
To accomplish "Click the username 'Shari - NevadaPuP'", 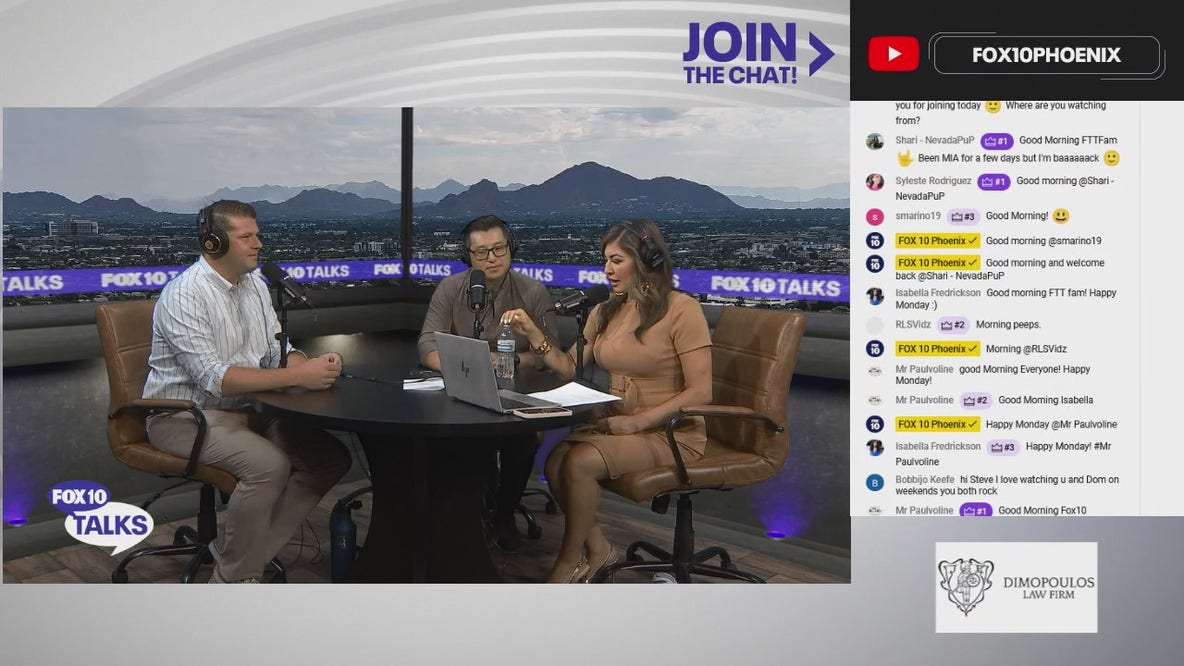I will pyautogui.click(x=935, y=140).
